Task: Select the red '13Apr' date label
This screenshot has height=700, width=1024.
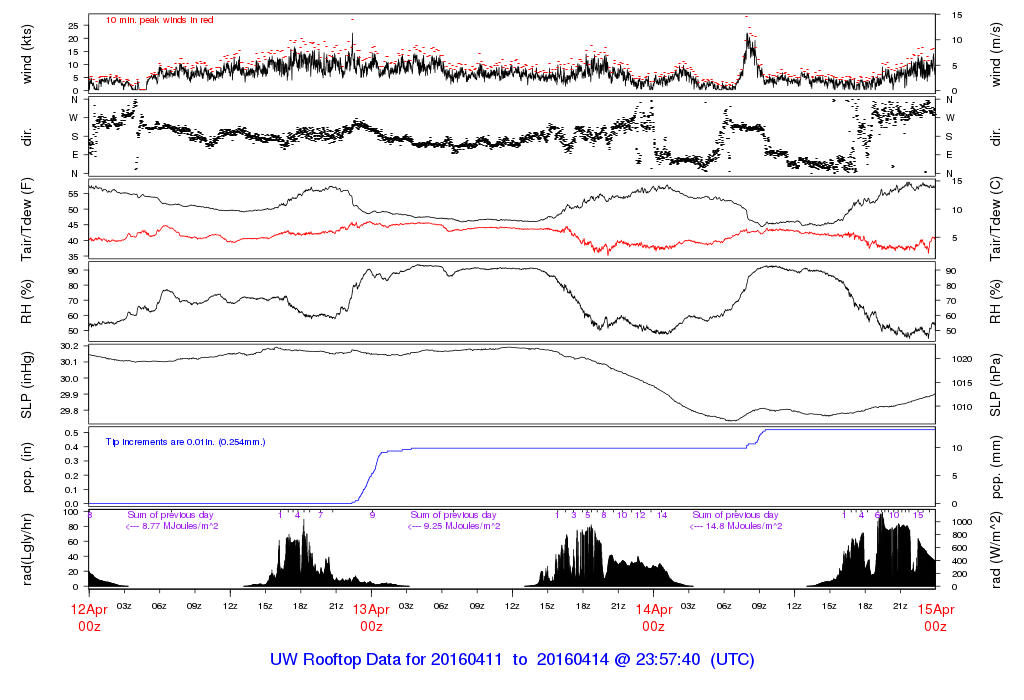Action: [371, 609]
